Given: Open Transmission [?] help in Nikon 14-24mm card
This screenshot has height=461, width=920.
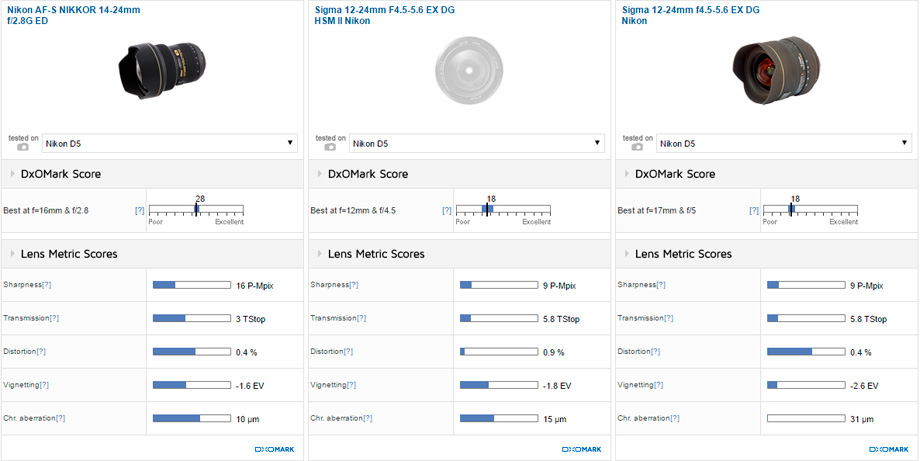Looking at the screenshot, I should (54, 318).
